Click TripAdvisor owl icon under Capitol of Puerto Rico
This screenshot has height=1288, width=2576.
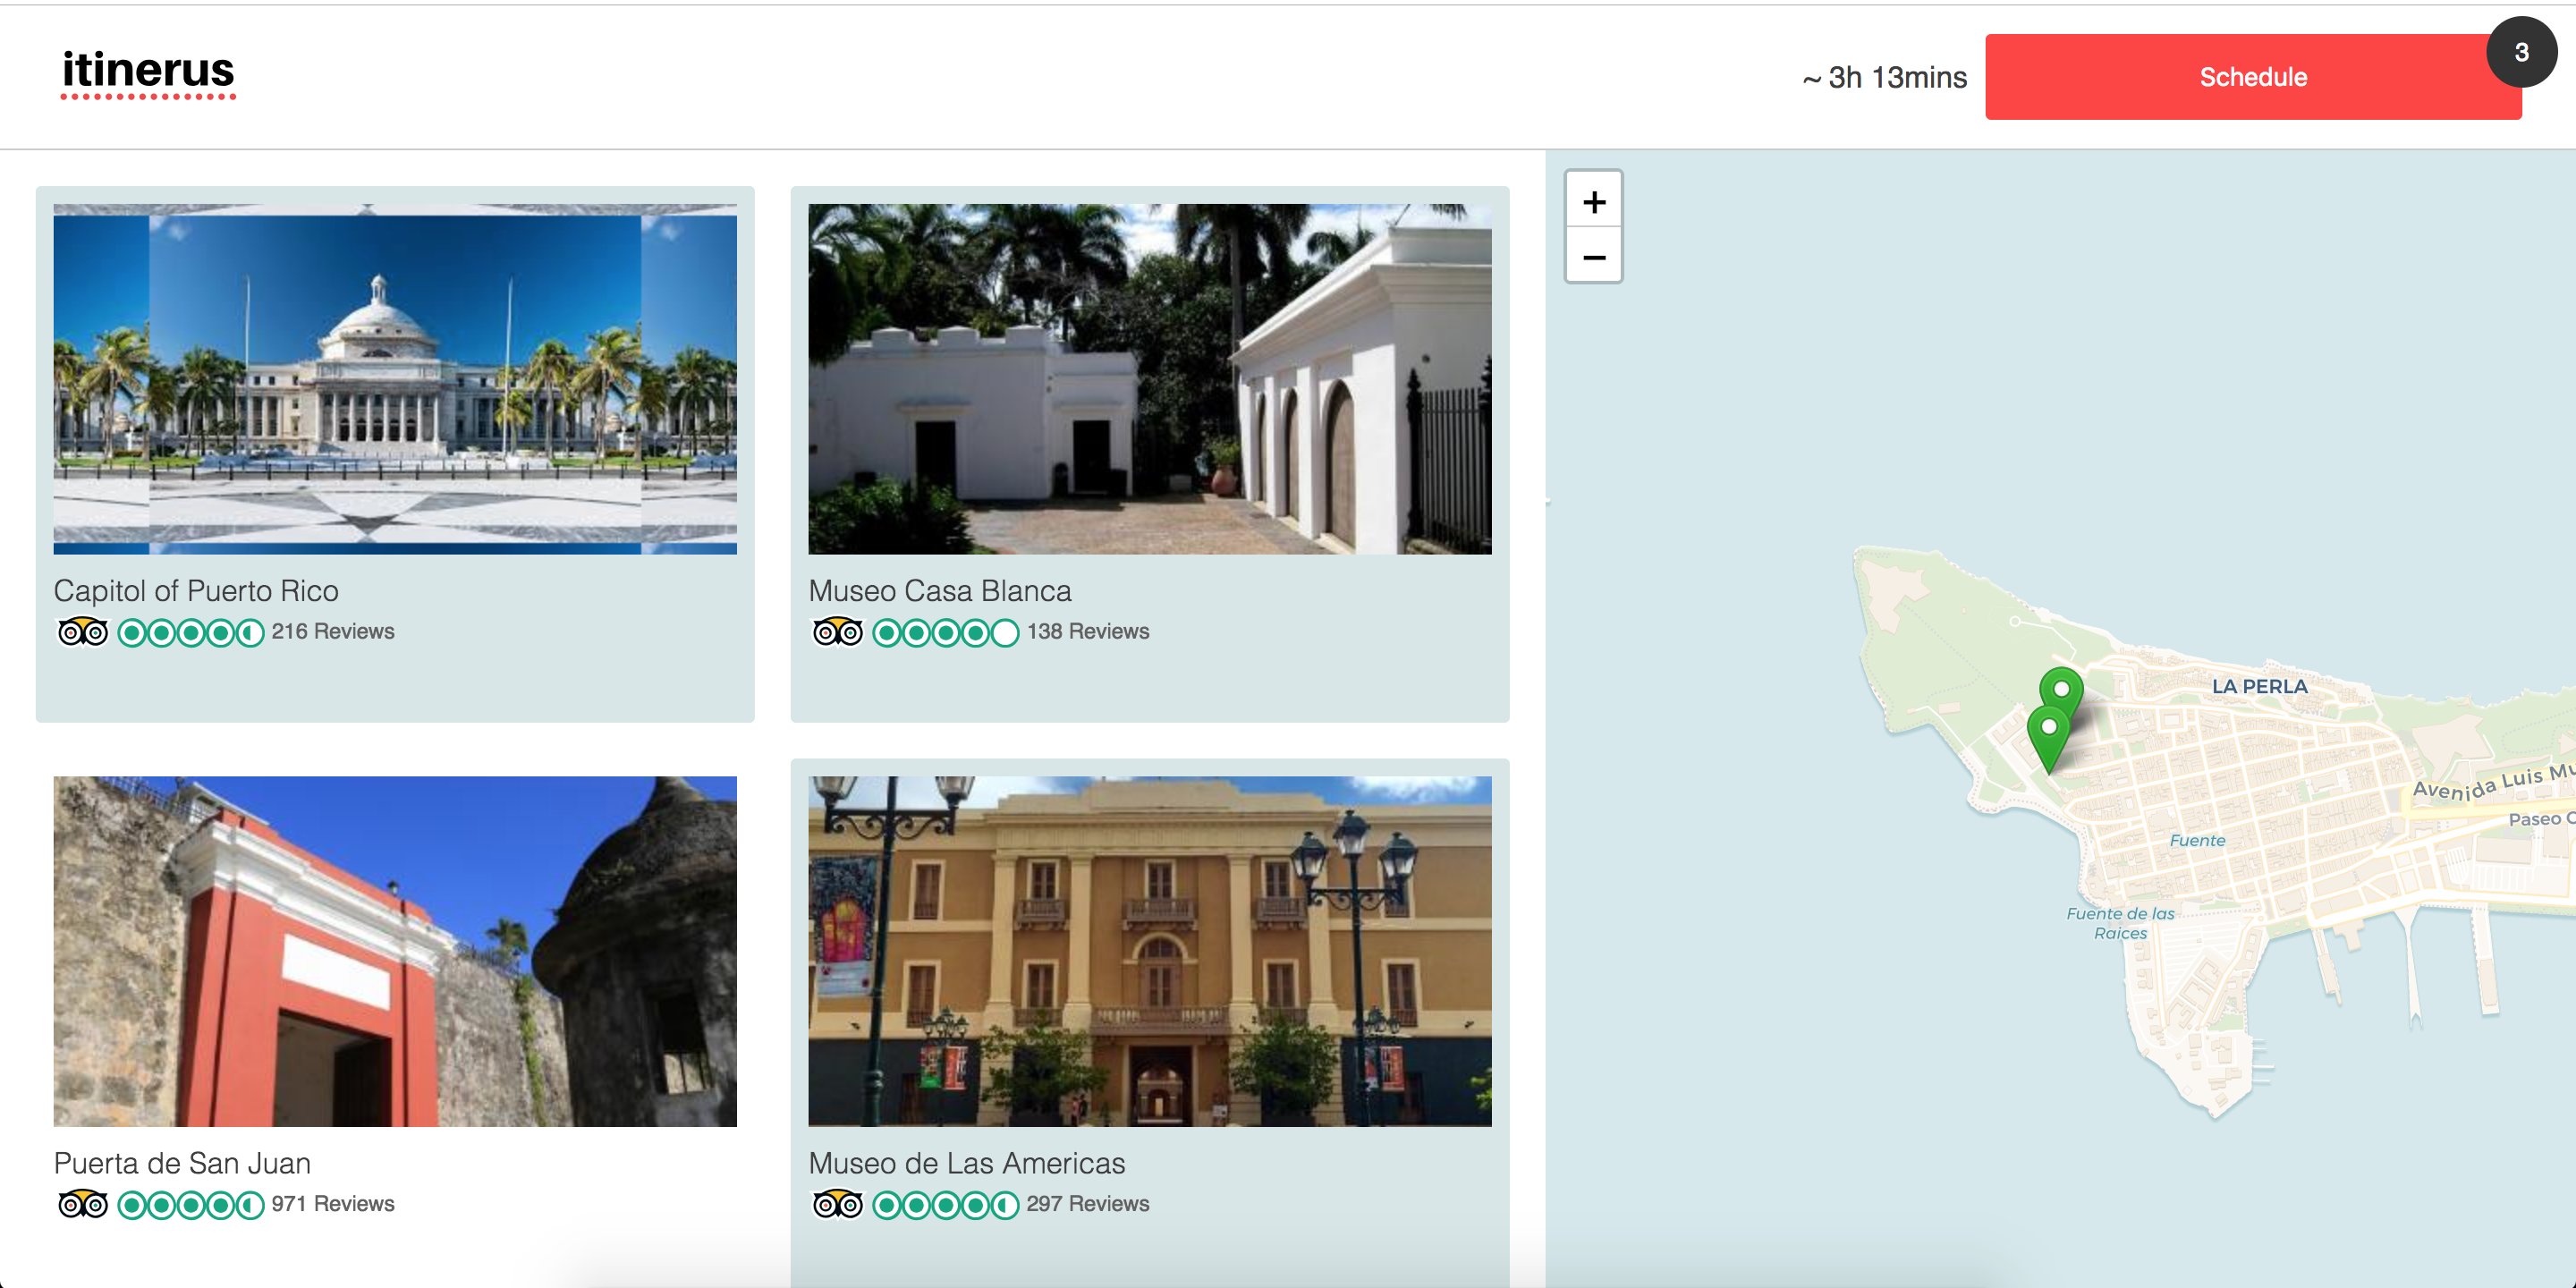coord(82,632)
